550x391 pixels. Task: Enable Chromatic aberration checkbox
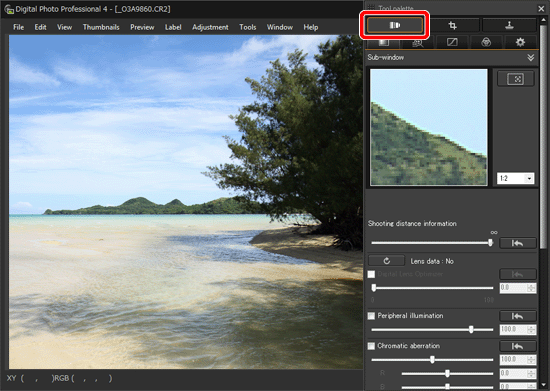point(371,346)
